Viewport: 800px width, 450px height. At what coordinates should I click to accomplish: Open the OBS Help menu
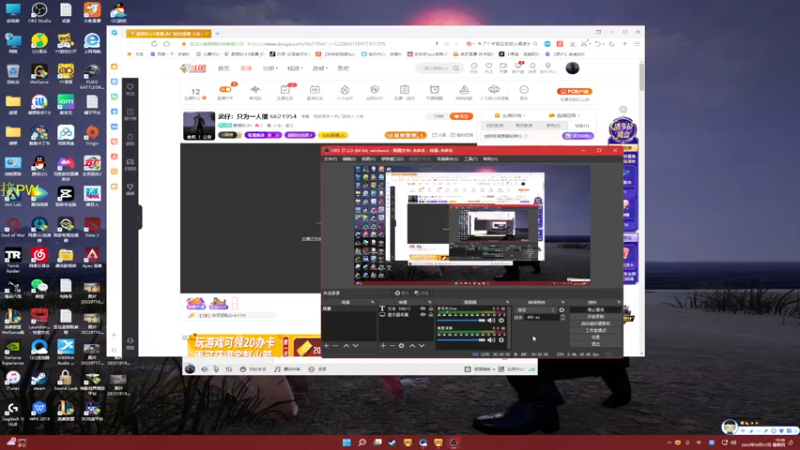click(x=490, y=159)
